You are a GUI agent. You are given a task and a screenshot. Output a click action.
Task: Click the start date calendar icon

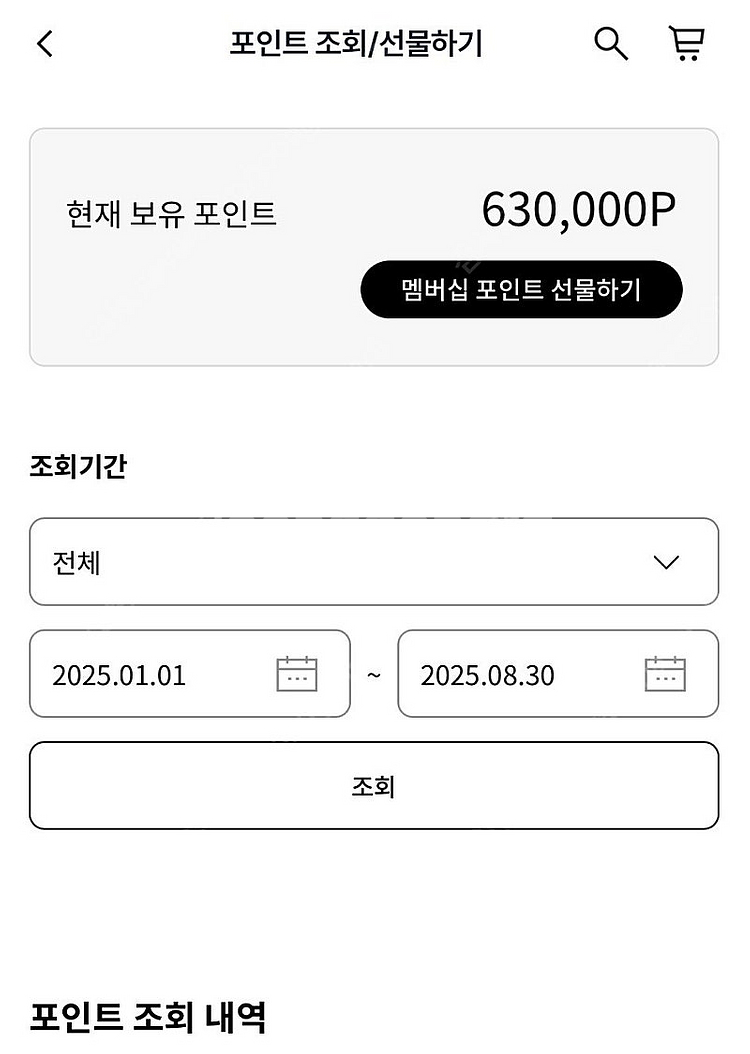pos(296,674)
